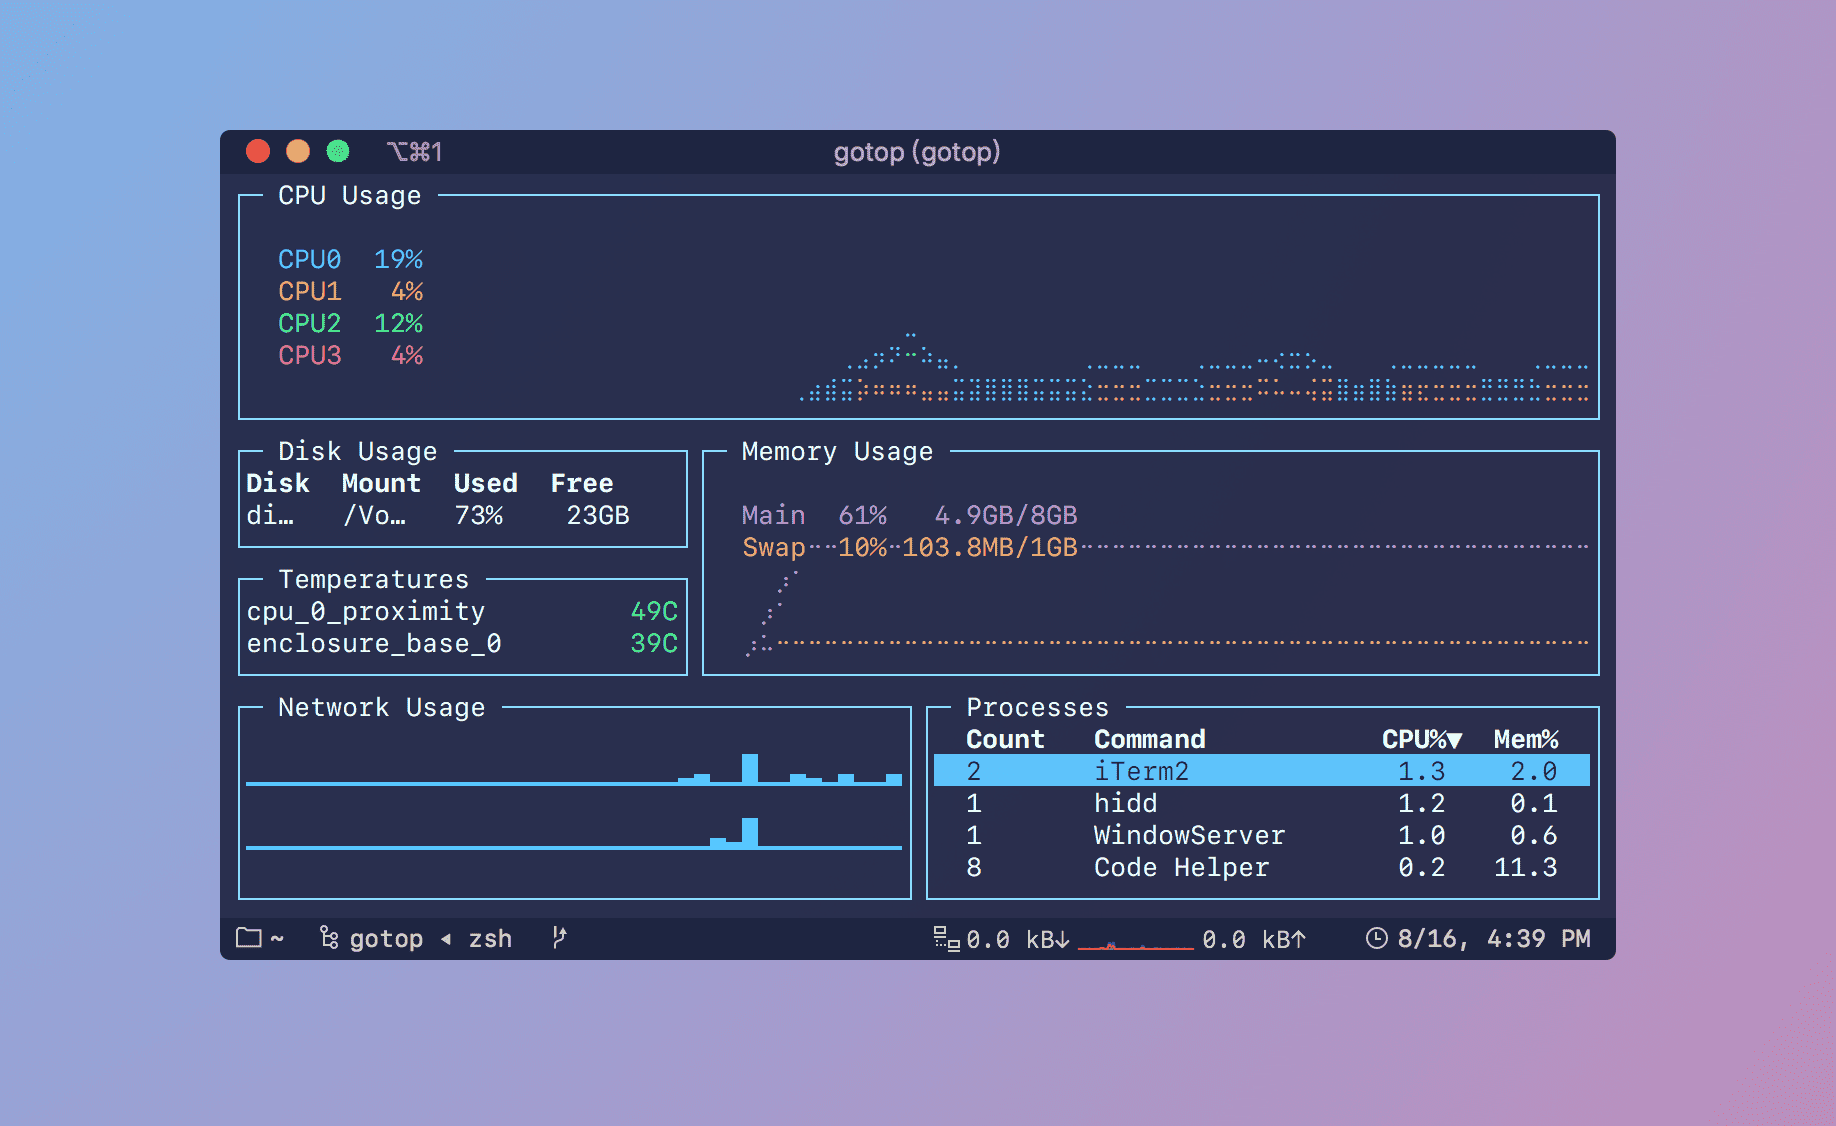Click the git branch icon before gotop
This screenshot has height=1126, width=1836.
pos(328,937)
